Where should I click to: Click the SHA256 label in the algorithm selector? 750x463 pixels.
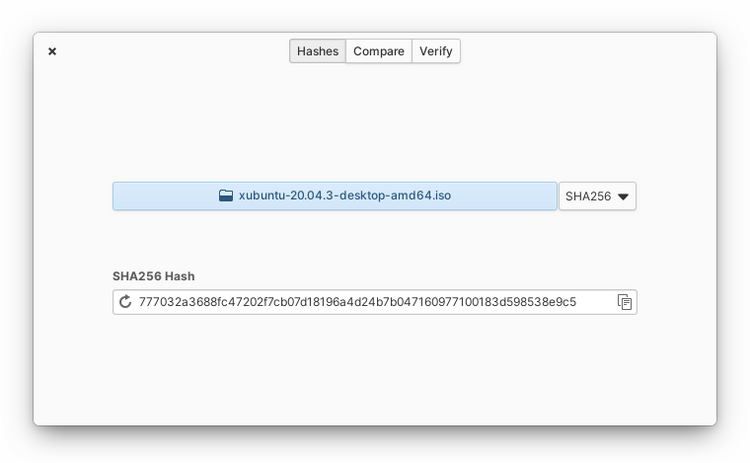pyautogui.click(x=588, y=197)
